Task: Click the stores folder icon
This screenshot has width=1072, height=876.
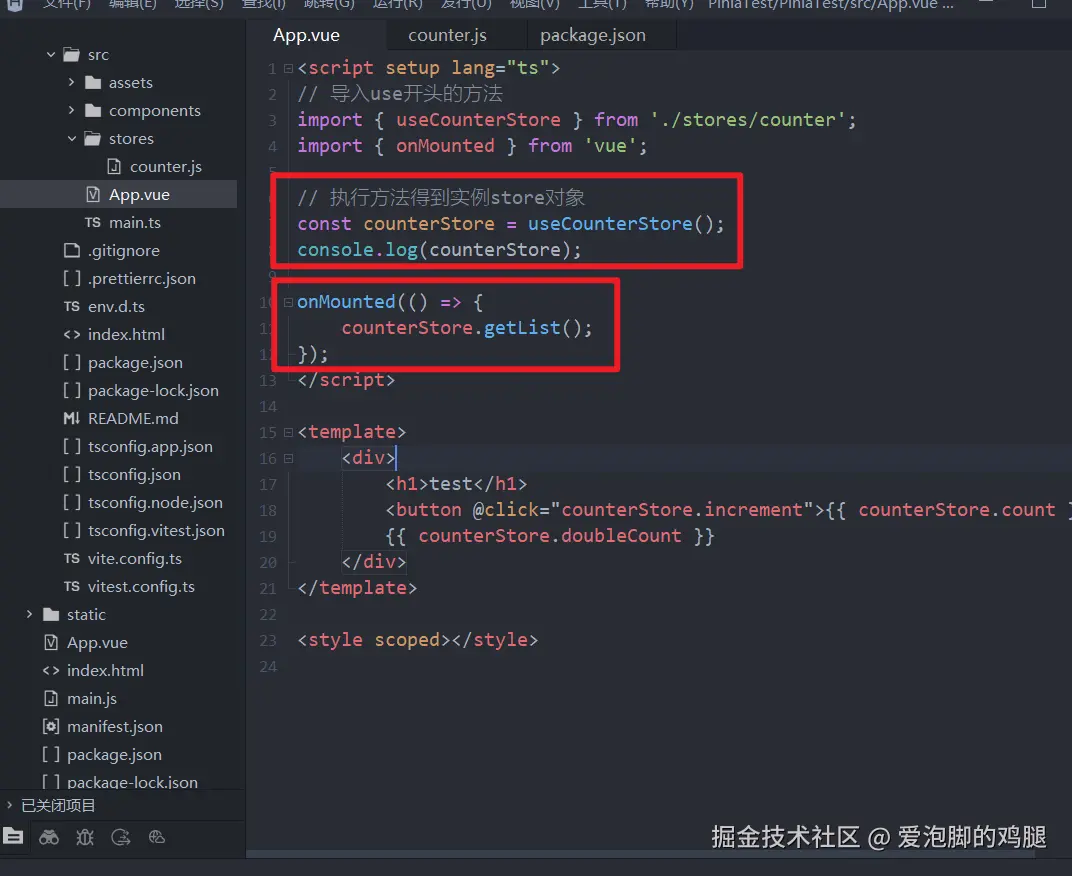Action: point(93,139)
